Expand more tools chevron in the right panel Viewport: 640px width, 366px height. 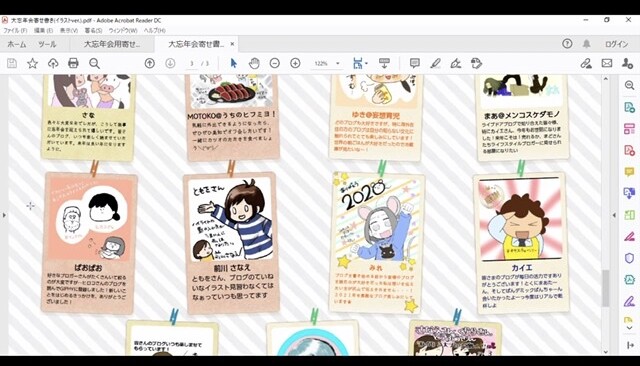[x=629, y=328]
